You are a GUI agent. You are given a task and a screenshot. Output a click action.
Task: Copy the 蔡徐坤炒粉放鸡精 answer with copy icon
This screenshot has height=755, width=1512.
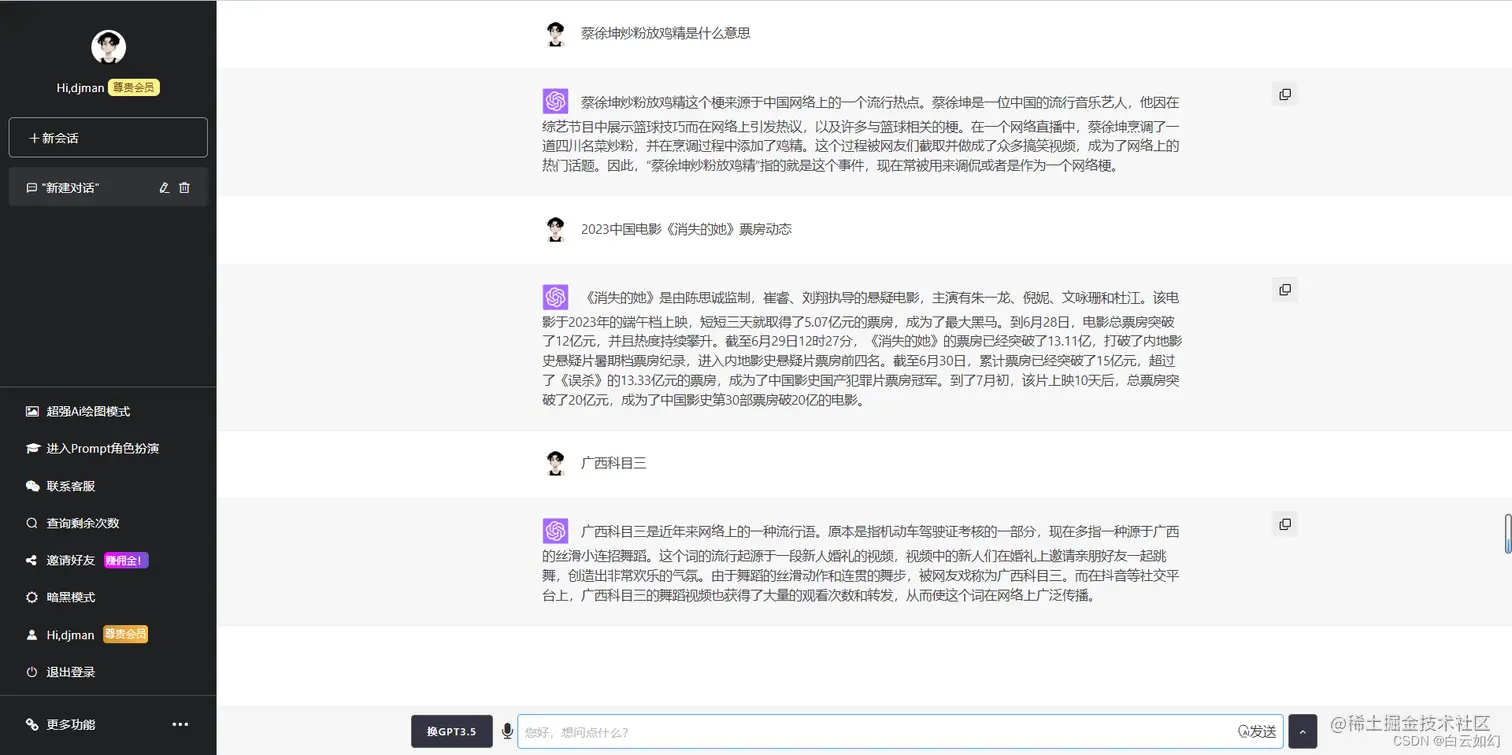coord(1284,93)
